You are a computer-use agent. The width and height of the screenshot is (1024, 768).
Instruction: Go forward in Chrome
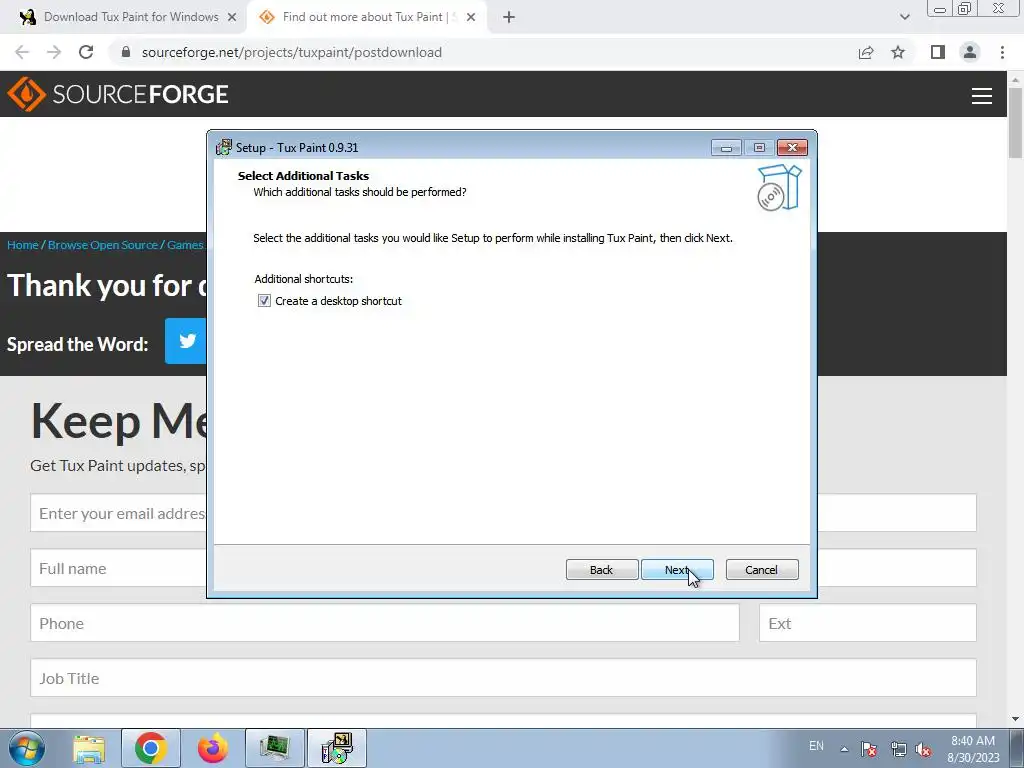click(54, 52)
